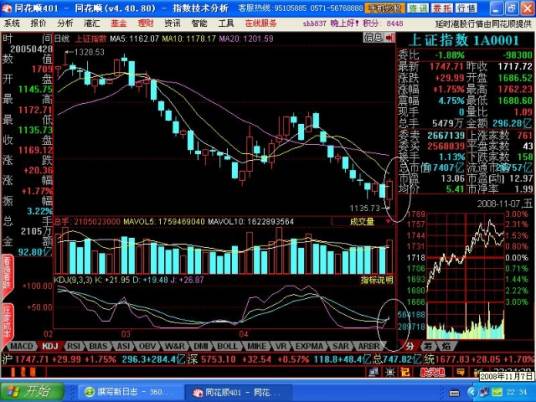The width and height of the screenshot is (536, 402).
Task: Click the orange message icon in status bar
Action: (x=460, y=372)
